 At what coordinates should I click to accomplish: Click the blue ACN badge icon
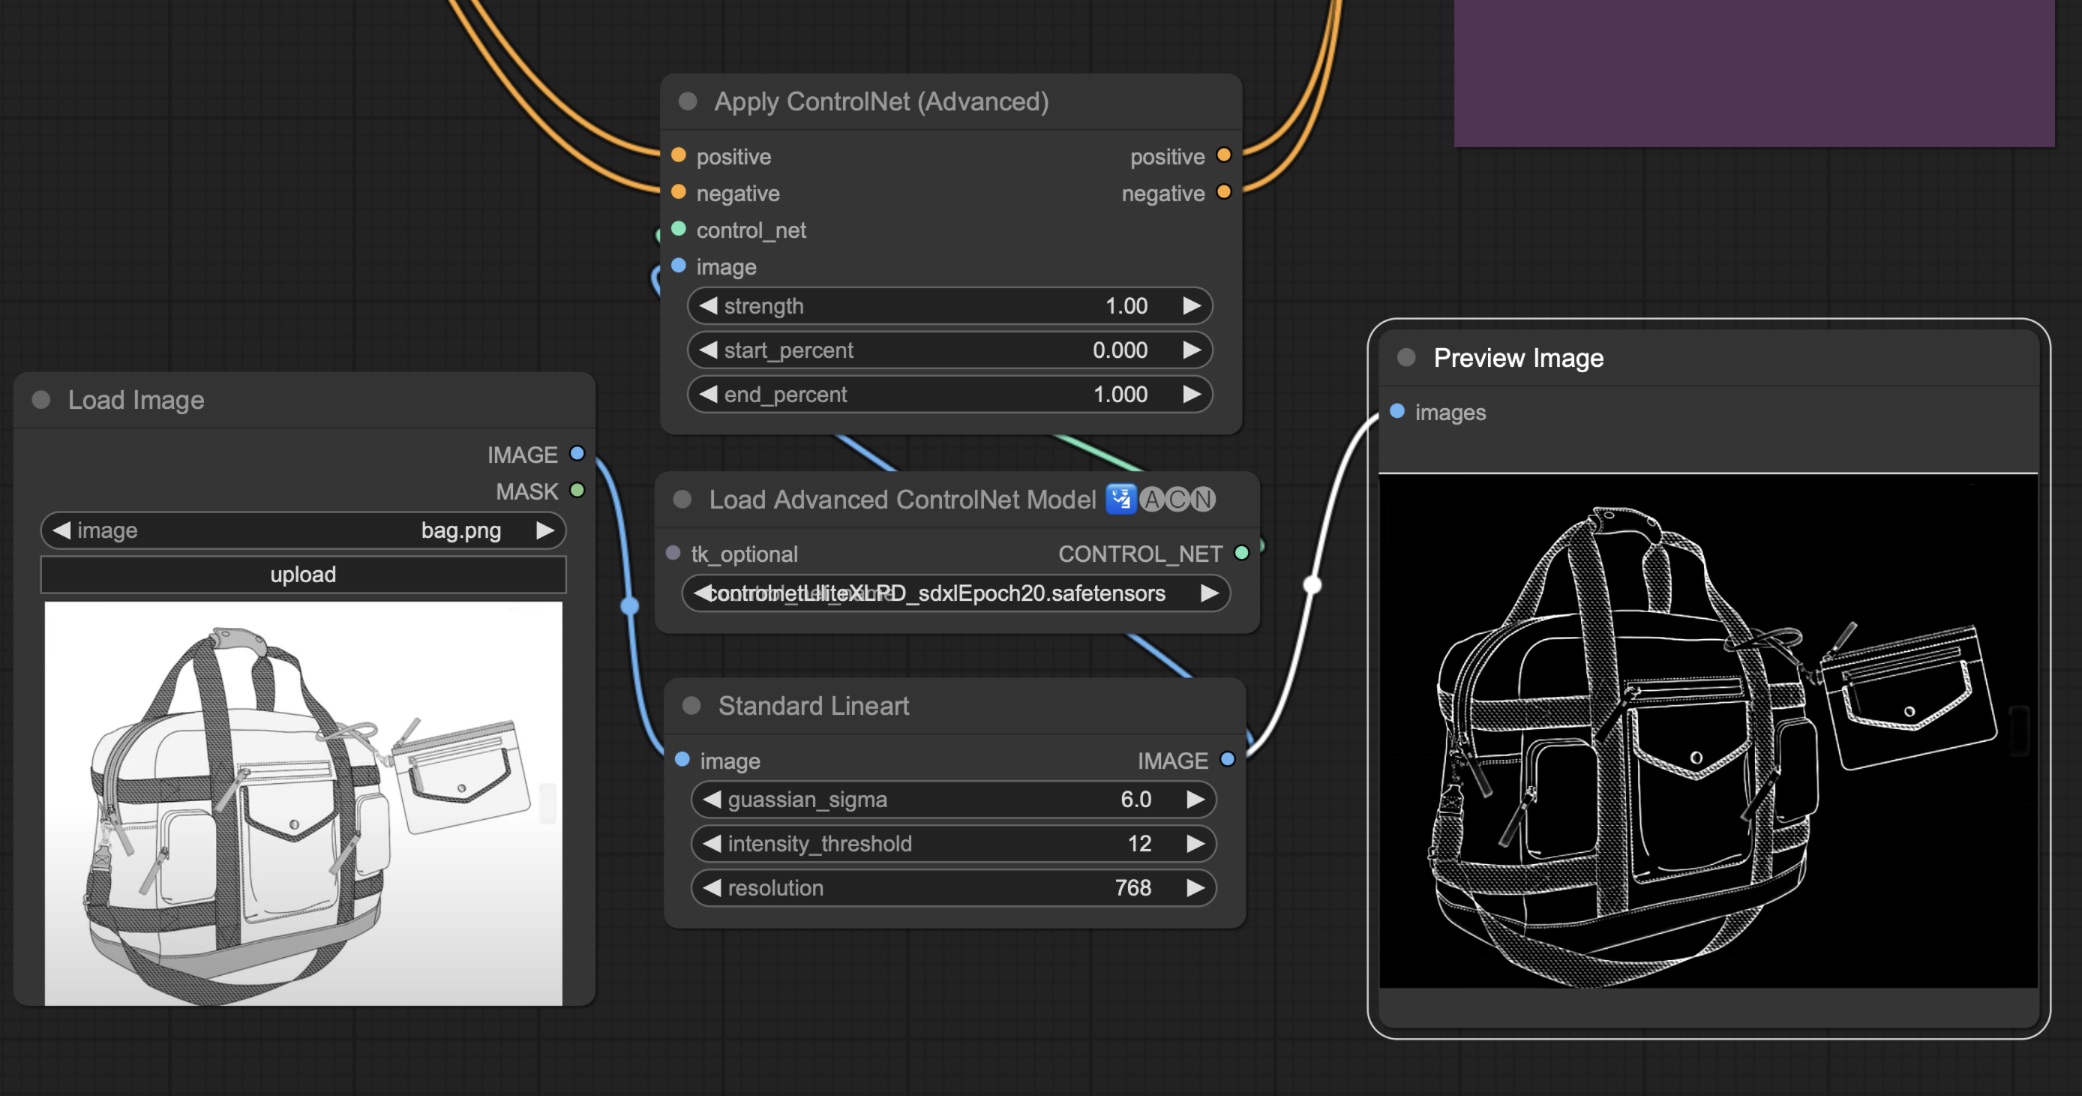point(1121,499)
